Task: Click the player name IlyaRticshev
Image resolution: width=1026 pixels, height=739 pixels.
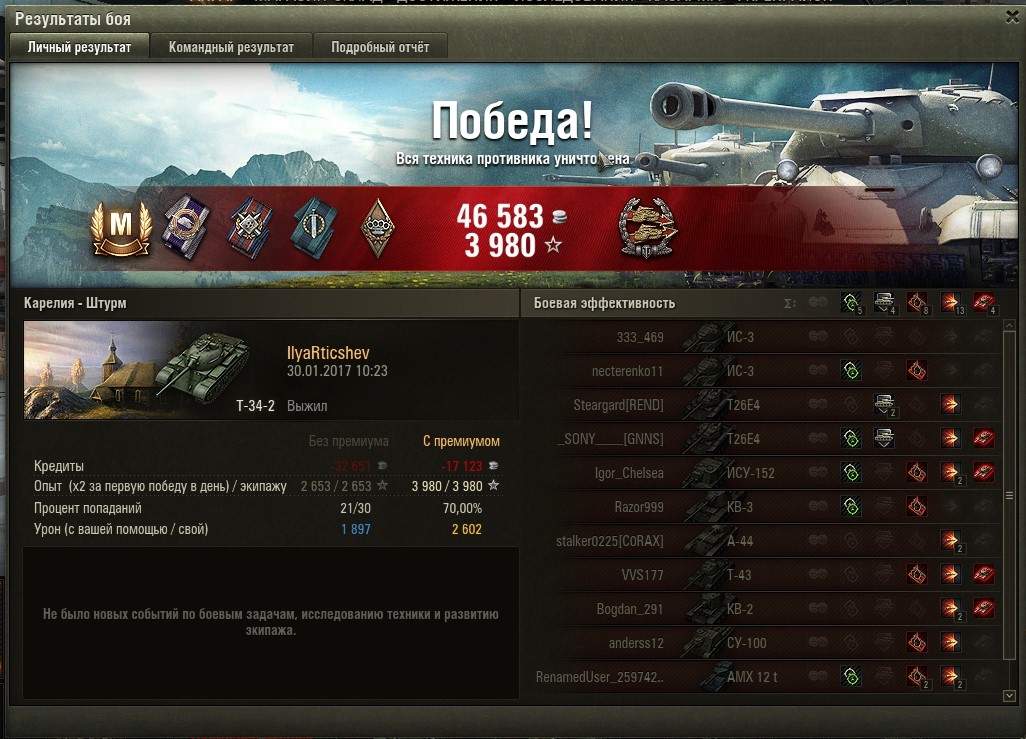Action: tap(328, 353)
